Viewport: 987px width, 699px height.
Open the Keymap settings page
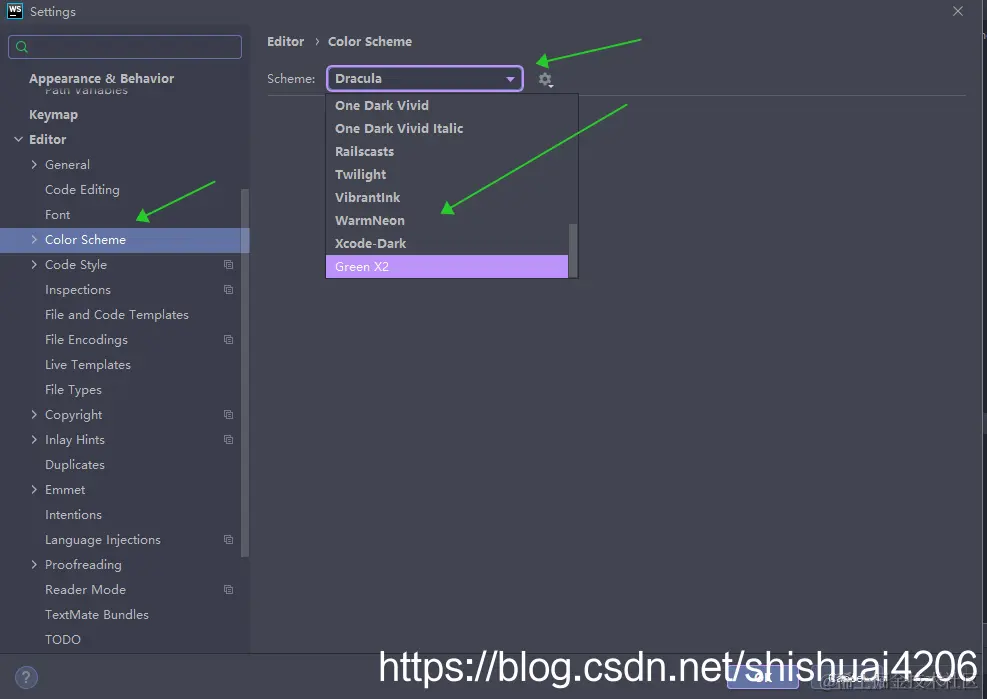(x=54, y=115)
